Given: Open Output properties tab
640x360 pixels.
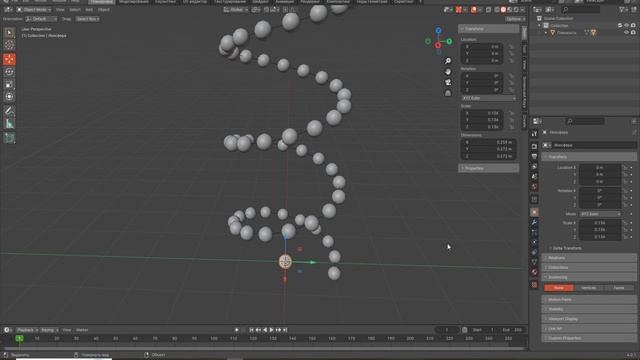Looking at the screenshot, I should (534, 156).
